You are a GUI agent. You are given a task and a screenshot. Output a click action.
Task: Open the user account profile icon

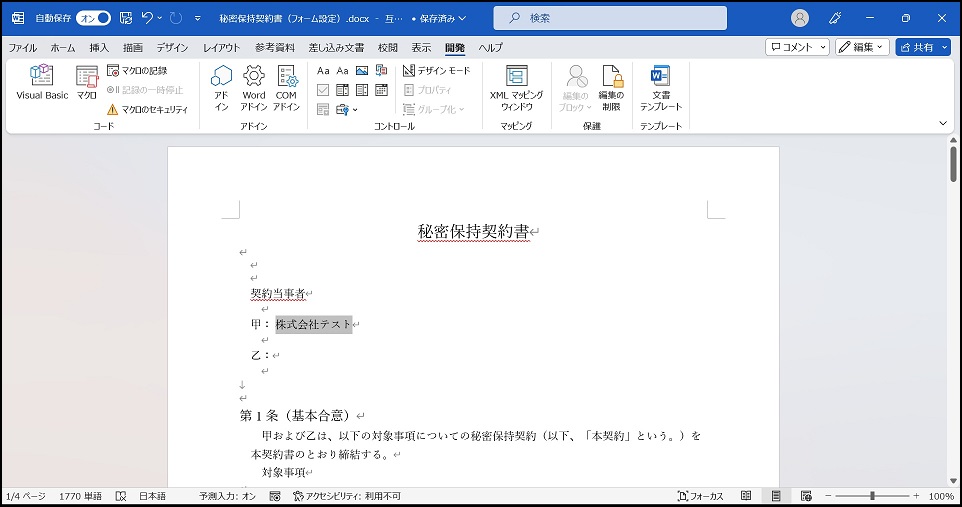(799, 18)
